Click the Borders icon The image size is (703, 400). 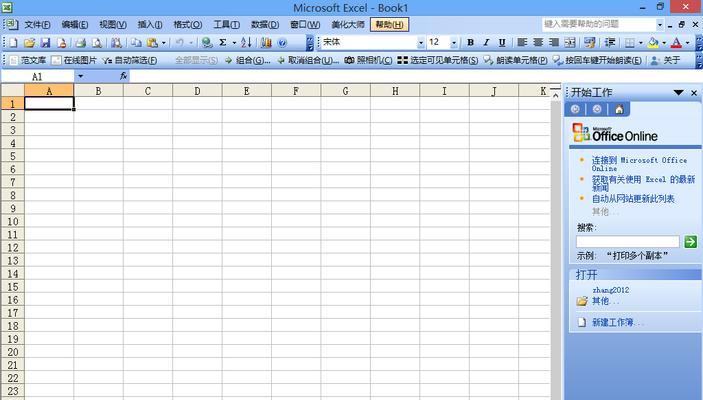[x=629, y=43]
